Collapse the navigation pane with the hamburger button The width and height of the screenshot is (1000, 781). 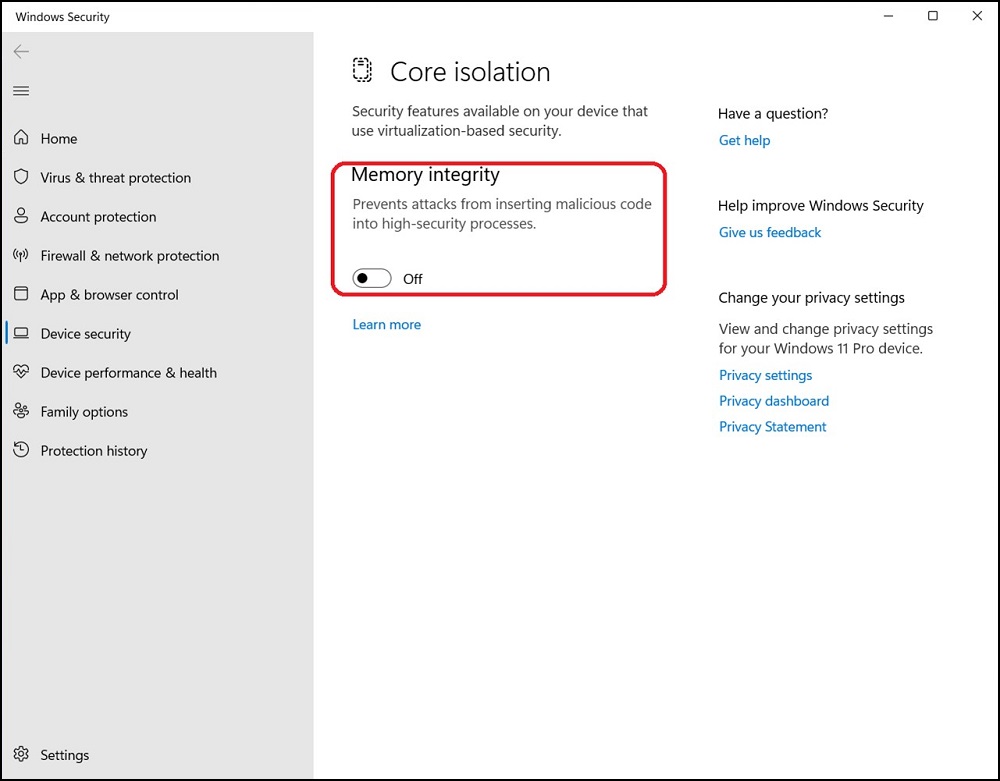21,90
